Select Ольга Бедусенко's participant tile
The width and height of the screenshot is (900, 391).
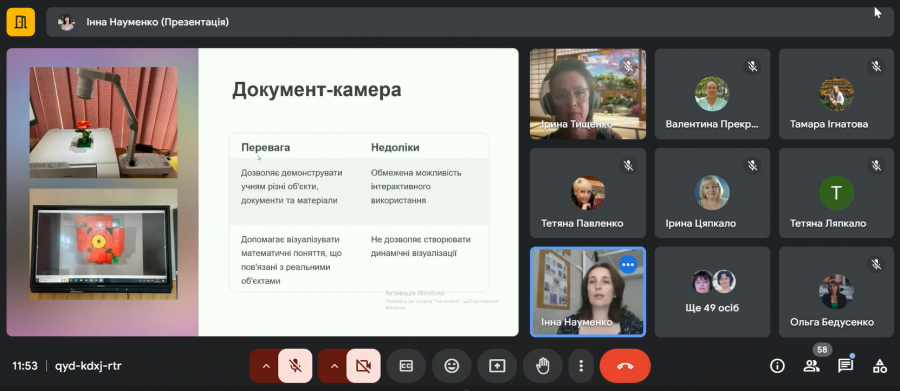click(x=836, y=292)
